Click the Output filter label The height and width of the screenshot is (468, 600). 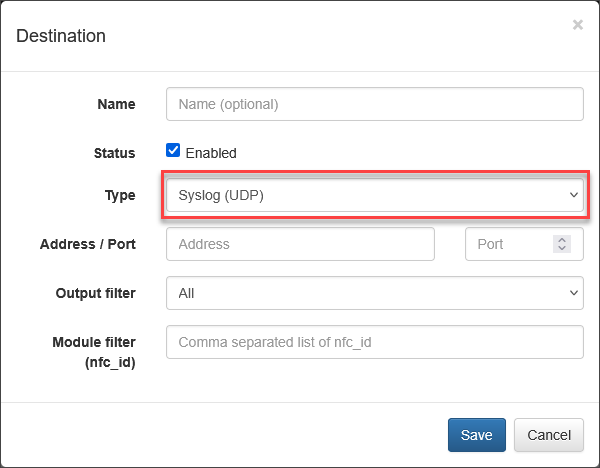[x=96, y=293]
